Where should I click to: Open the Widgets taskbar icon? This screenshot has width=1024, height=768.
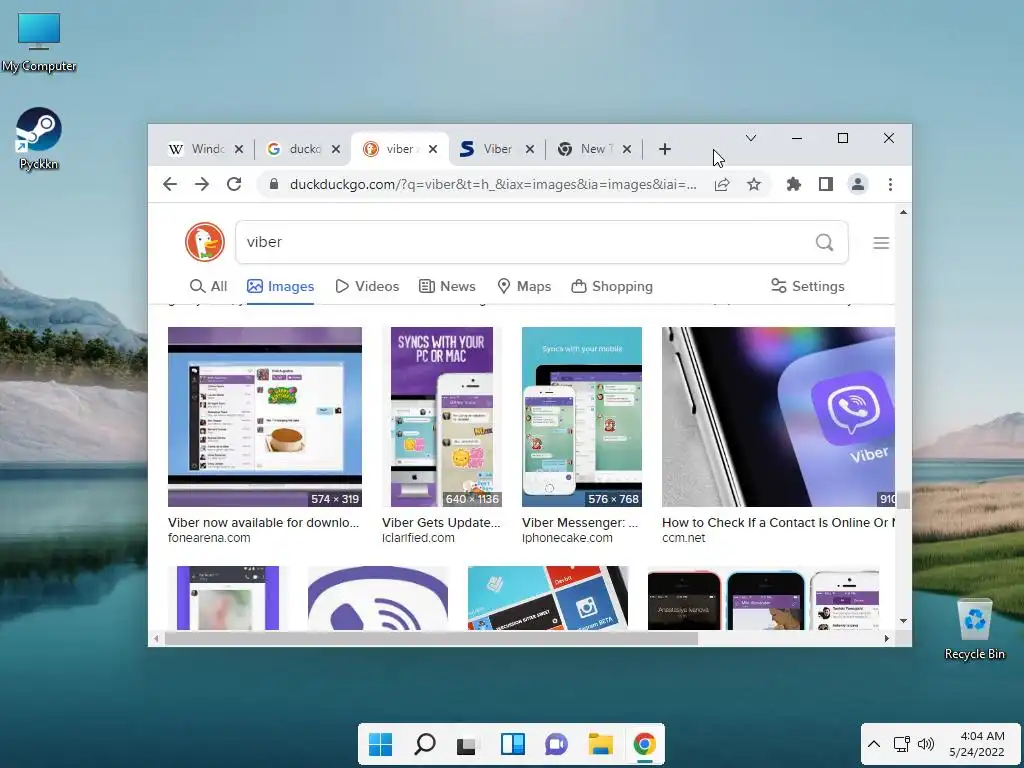coord(513,744)
